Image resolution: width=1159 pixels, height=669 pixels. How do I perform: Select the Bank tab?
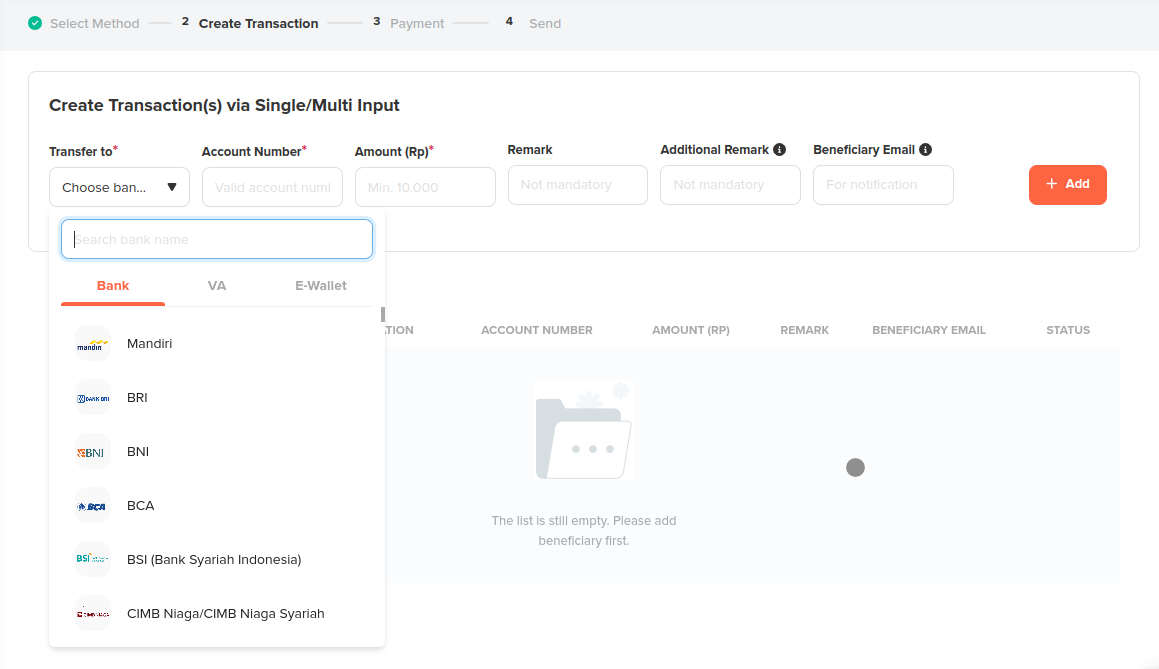tap(113, 286)
